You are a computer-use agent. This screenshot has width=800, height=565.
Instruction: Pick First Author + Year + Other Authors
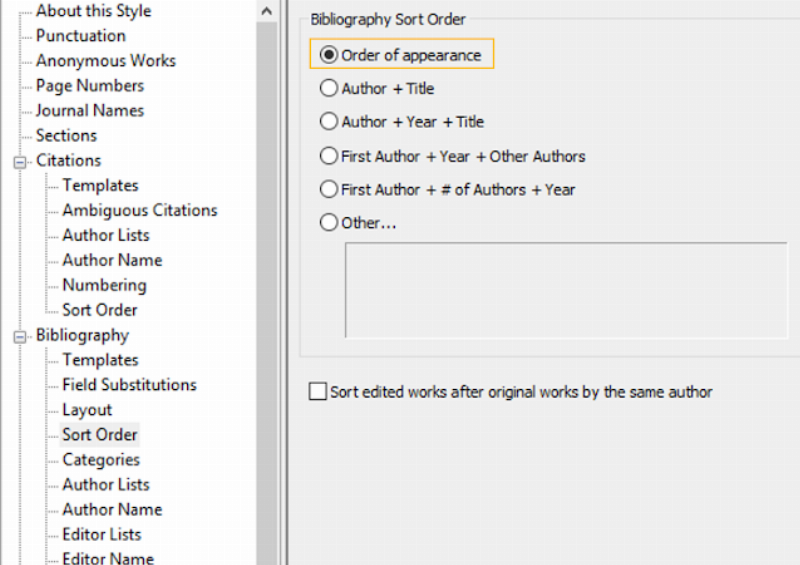(x=329, y=156)
